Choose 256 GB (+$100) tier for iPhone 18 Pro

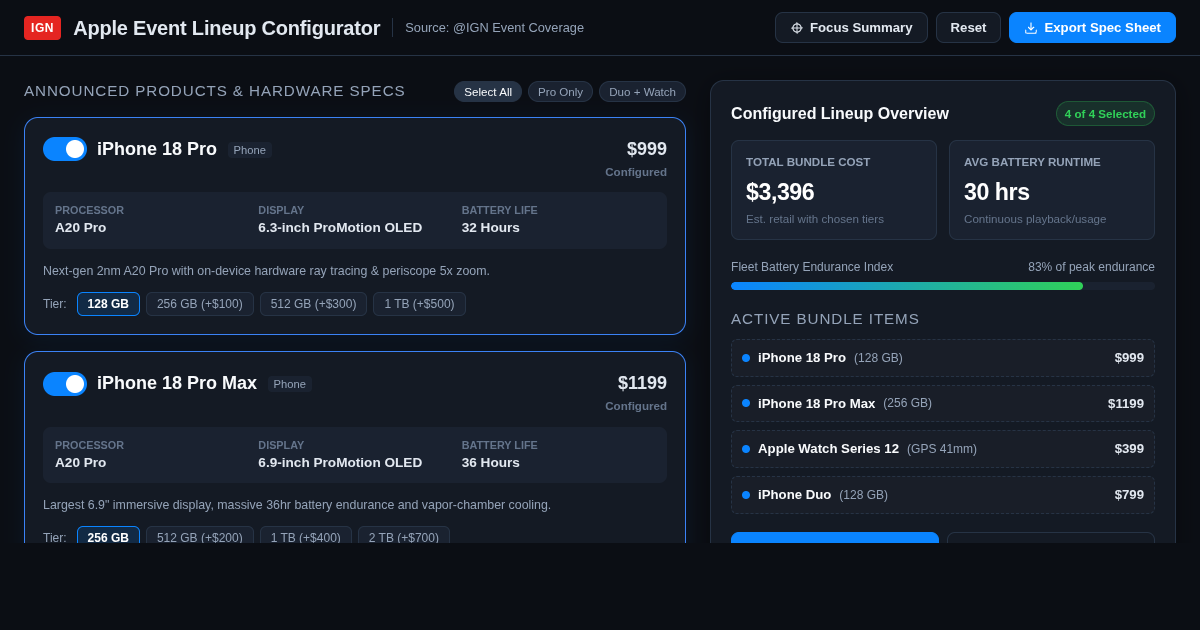[x=200, y=304]
